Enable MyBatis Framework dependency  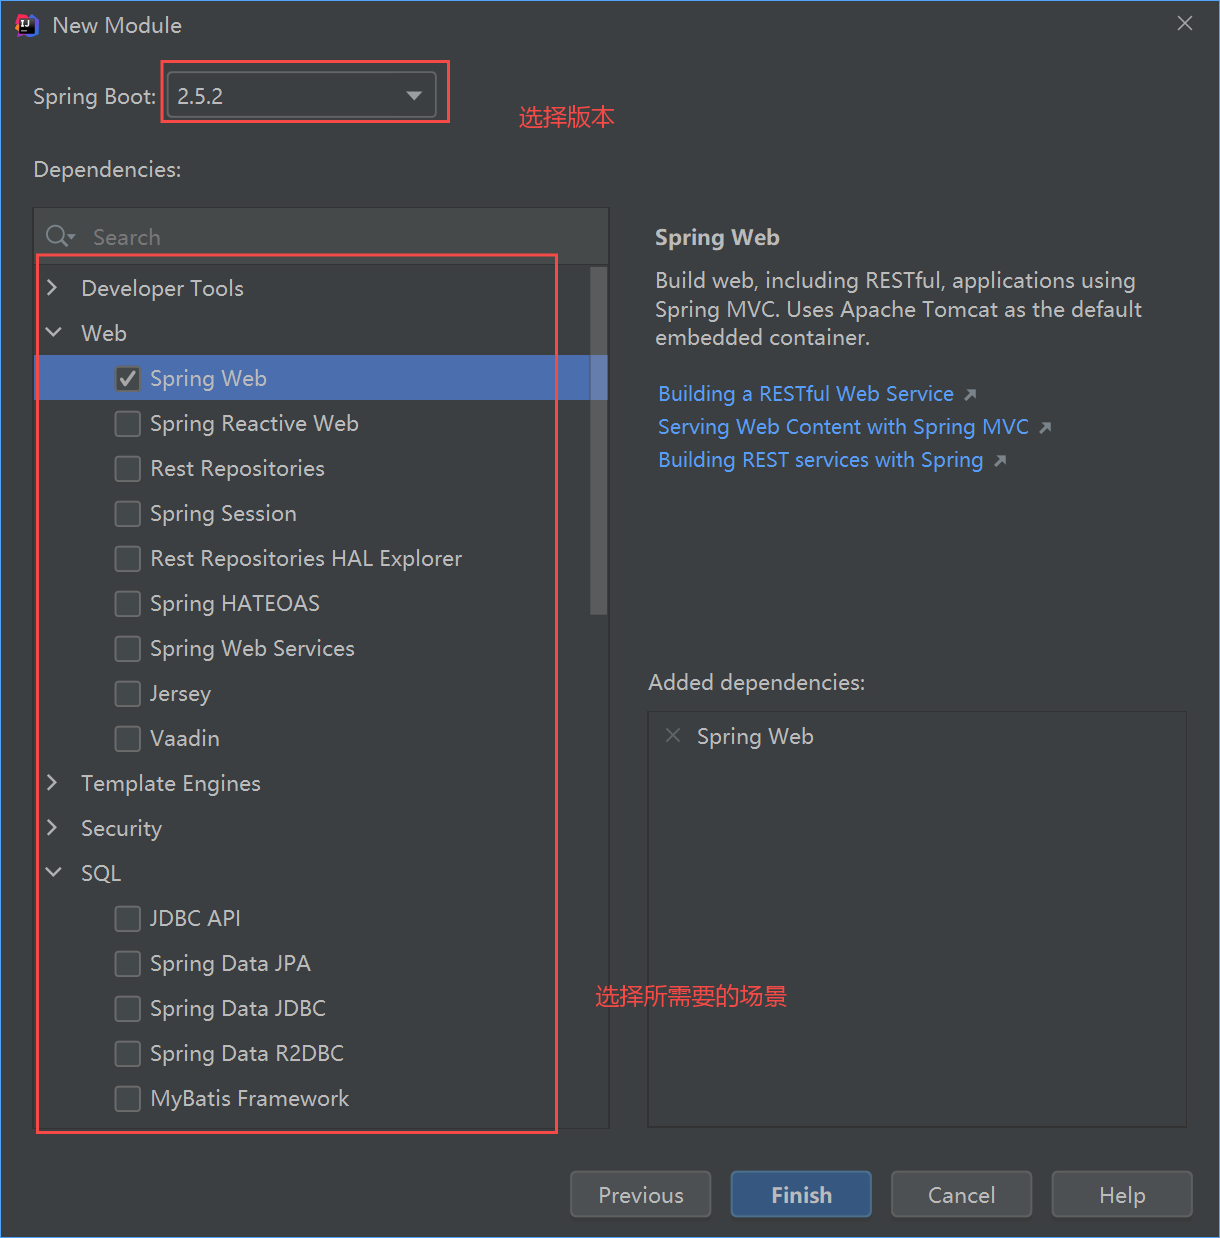click(127, 1098)
